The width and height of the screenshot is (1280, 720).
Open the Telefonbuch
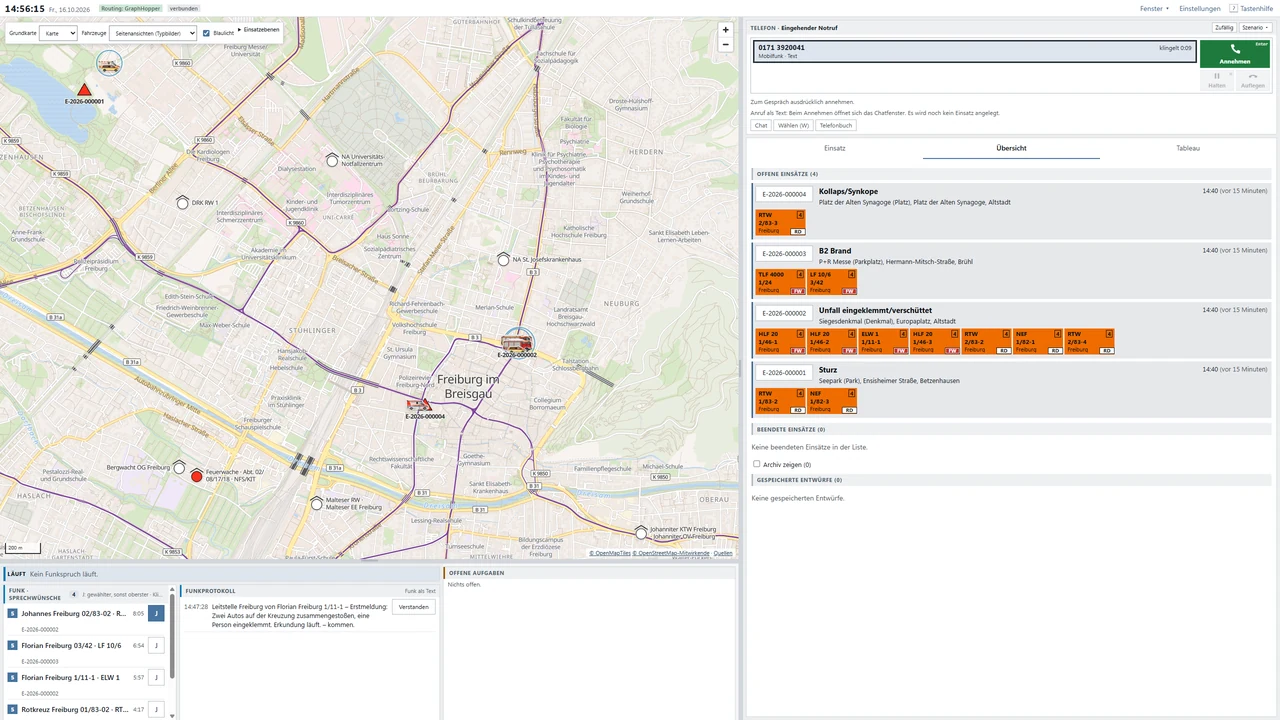coord(836,125)
